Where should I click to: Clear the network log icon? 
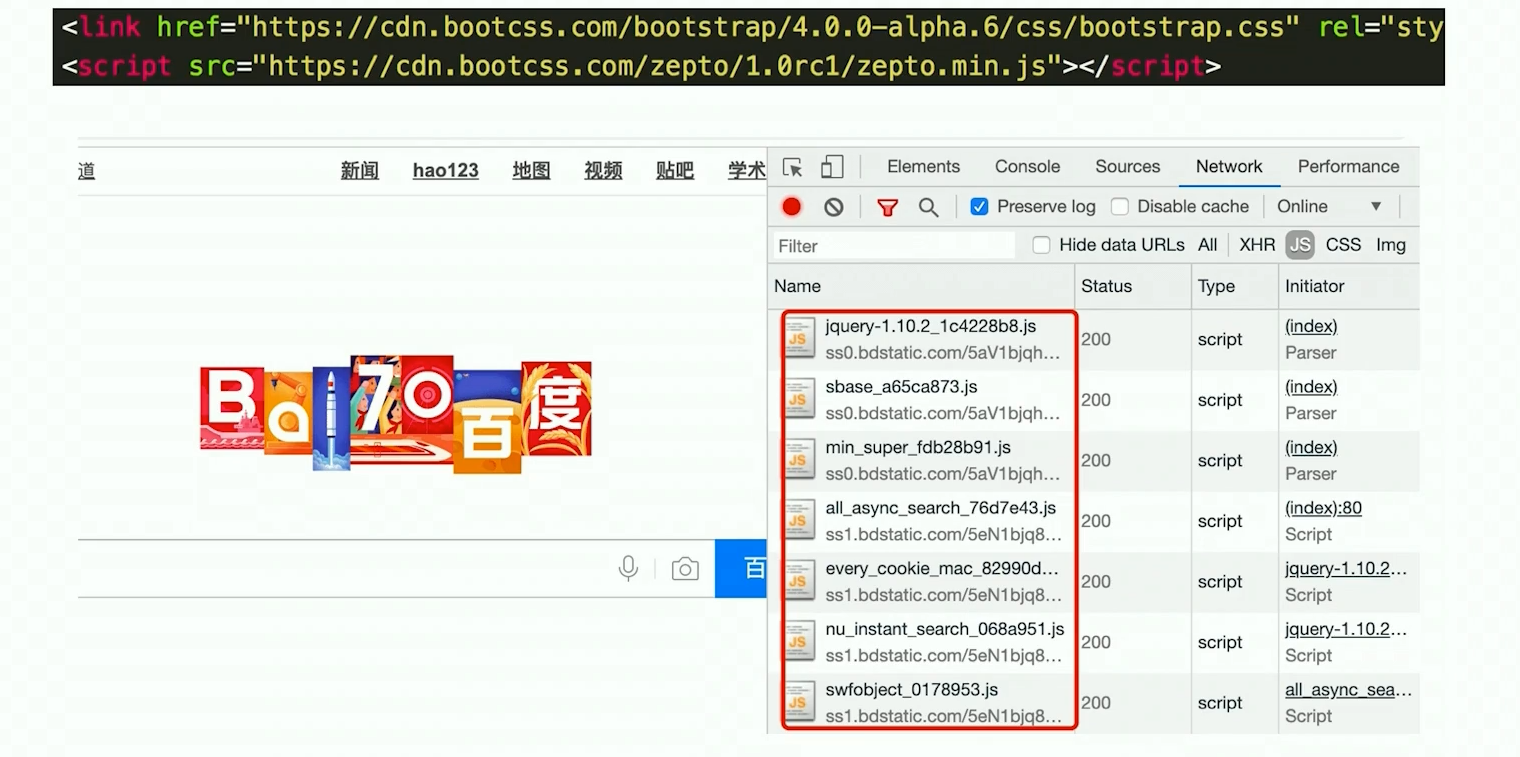point(834,207)
